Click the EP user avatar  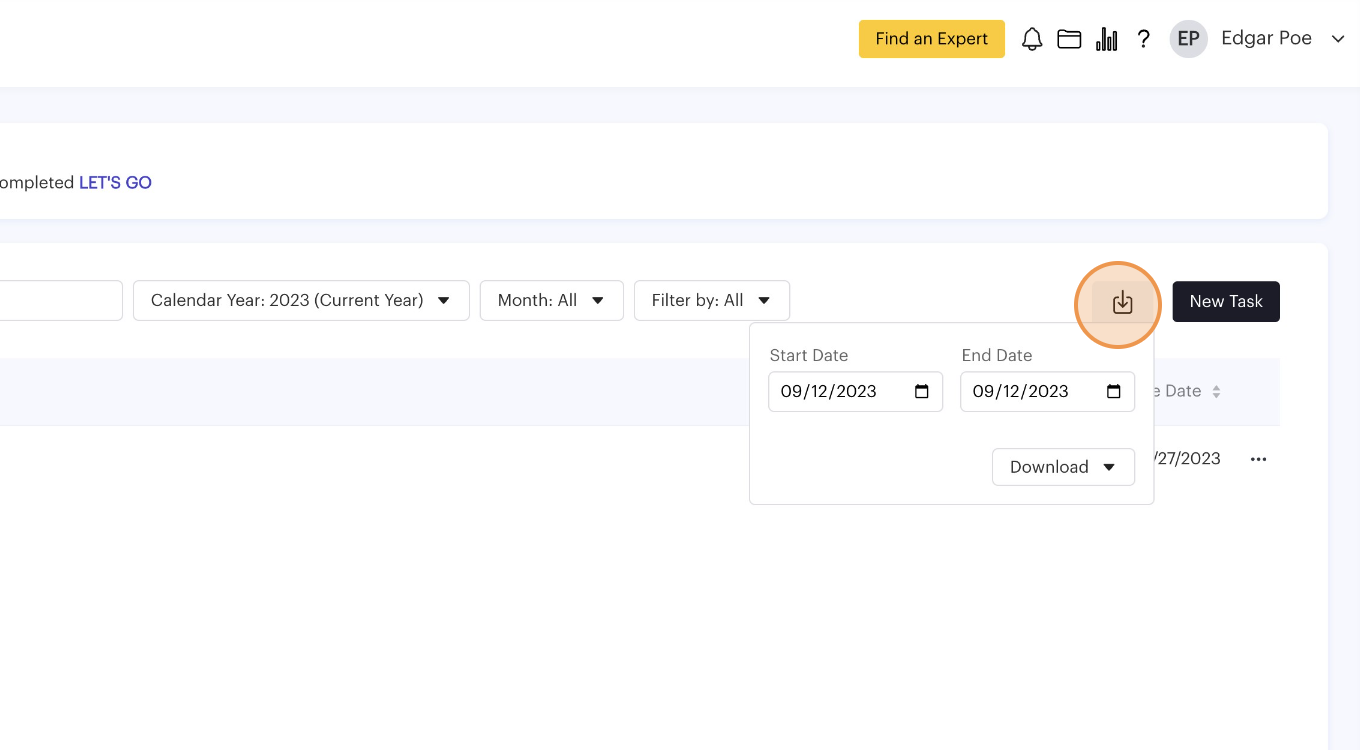coord(1188,39)
